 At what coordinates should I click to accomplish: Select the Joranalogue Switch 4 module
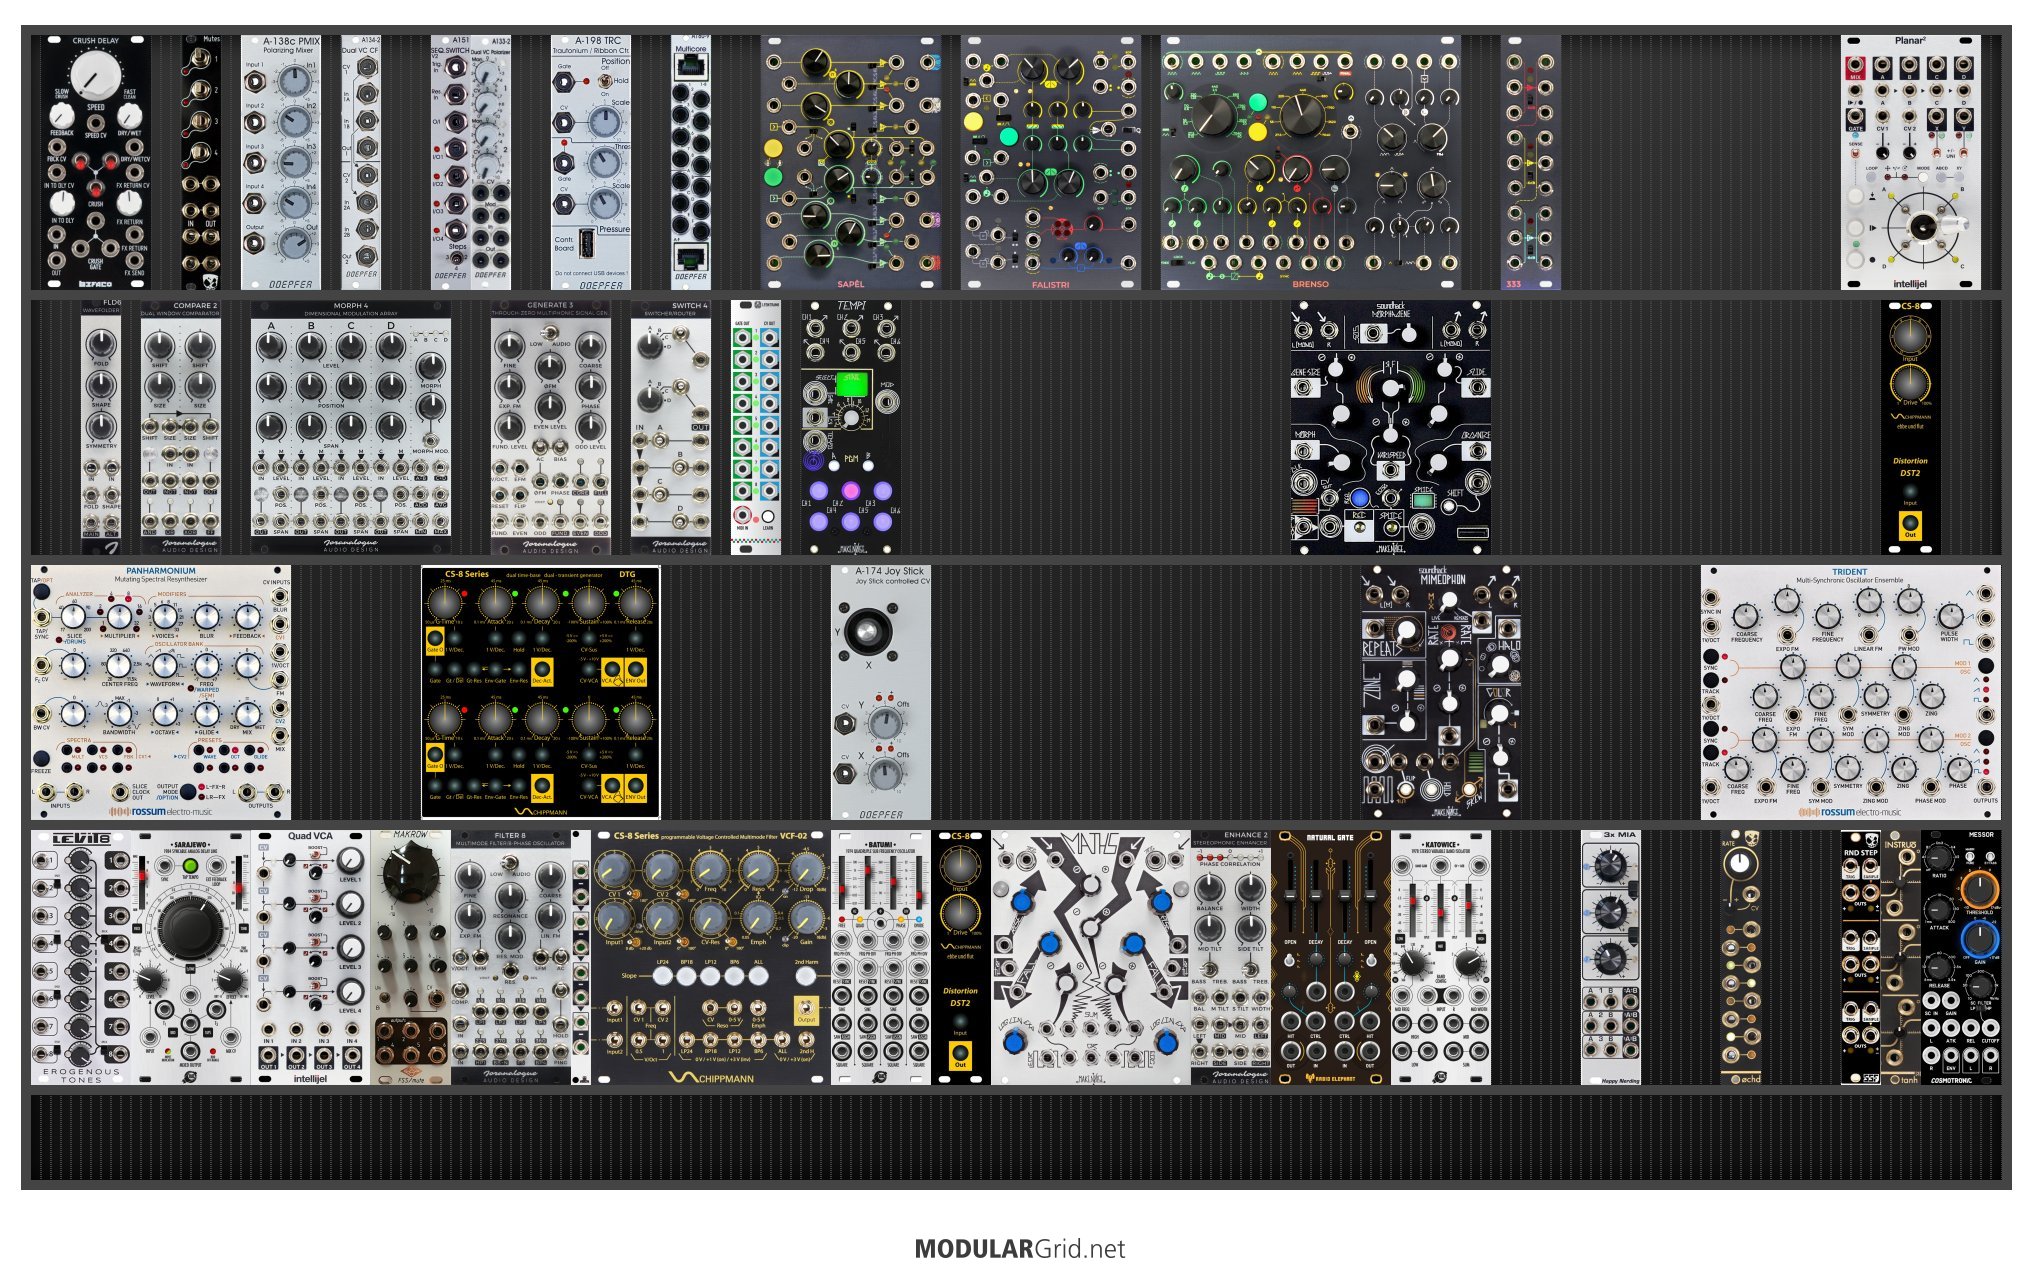[x=671, y=427]
